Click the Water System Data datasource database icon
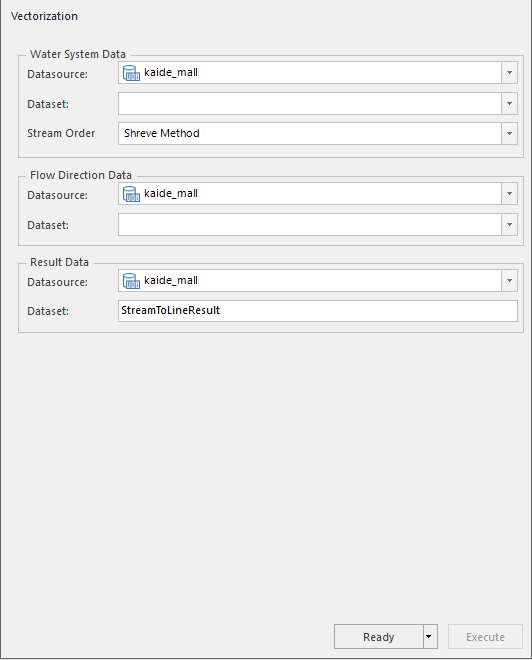532x660 pixels. pyautogui.click(x=131, y=73)
